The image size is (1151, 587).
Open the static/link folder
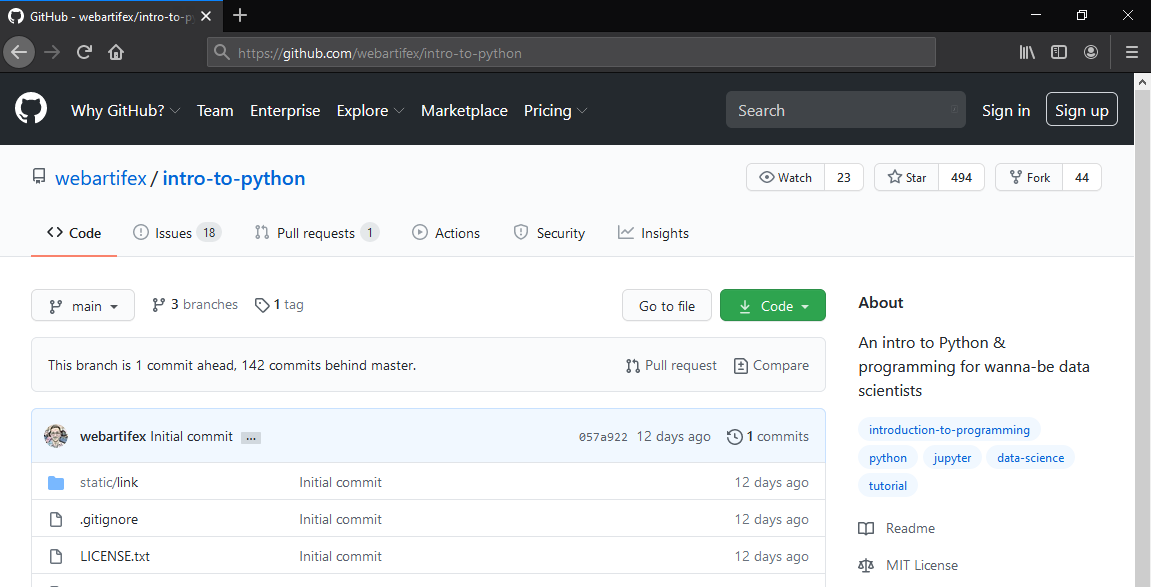109,482
